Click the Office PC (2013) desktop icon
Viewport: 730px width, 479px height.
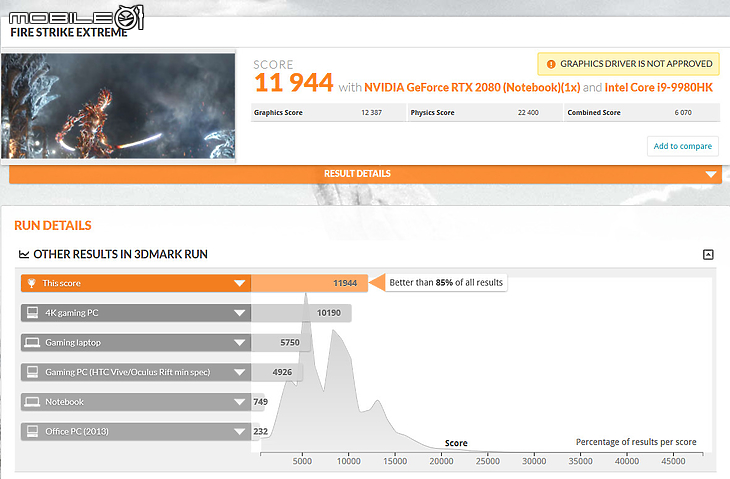tap(33, 432)
